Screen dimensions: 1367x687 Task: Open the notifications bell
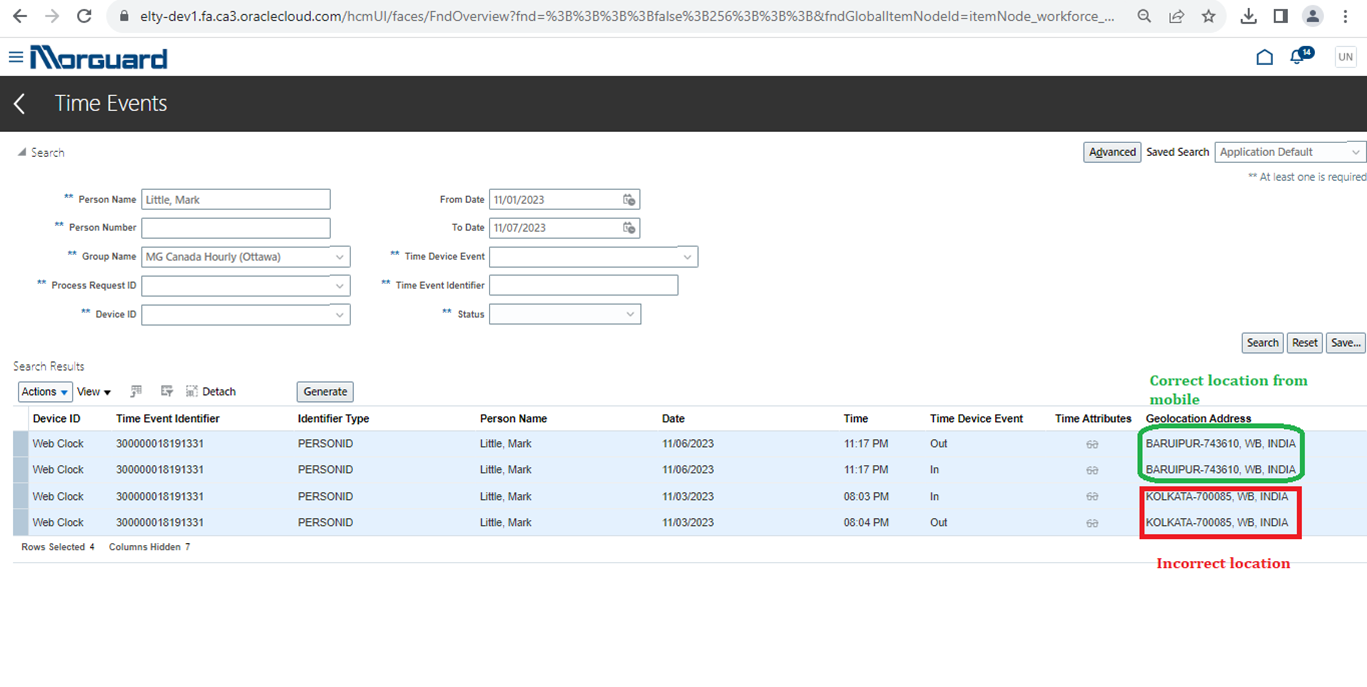[1298, 57]
